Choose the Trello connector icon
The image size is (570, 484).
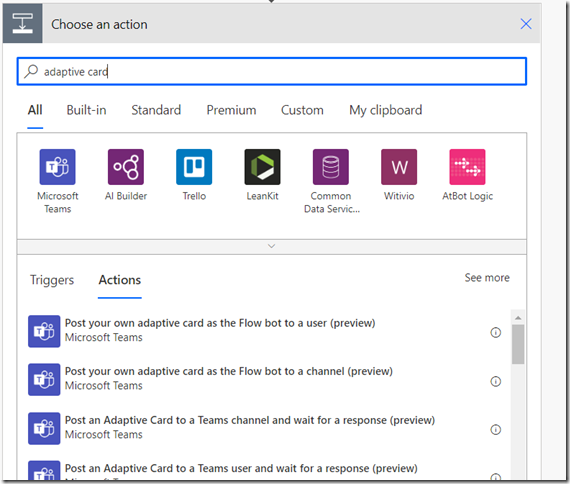[x=194, y=167]
